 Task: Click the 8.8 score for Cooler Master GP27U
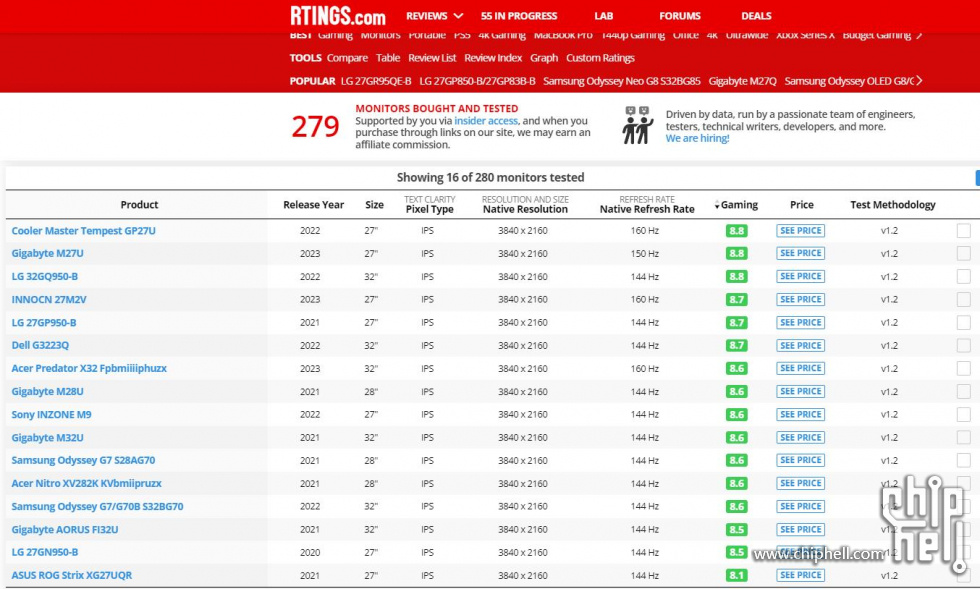736,231
